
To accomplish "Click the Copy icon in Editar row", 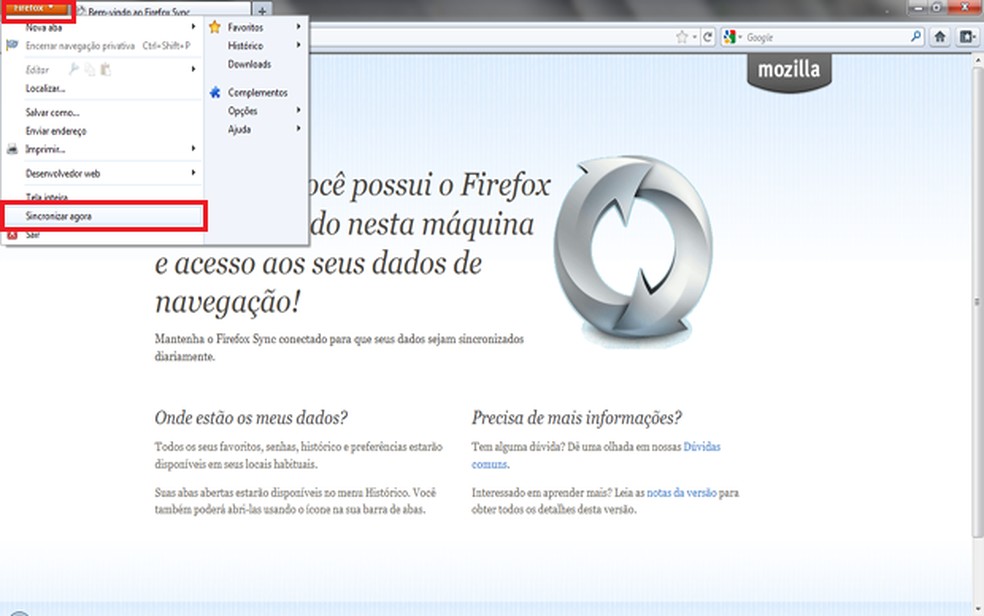I will [90, 69].
